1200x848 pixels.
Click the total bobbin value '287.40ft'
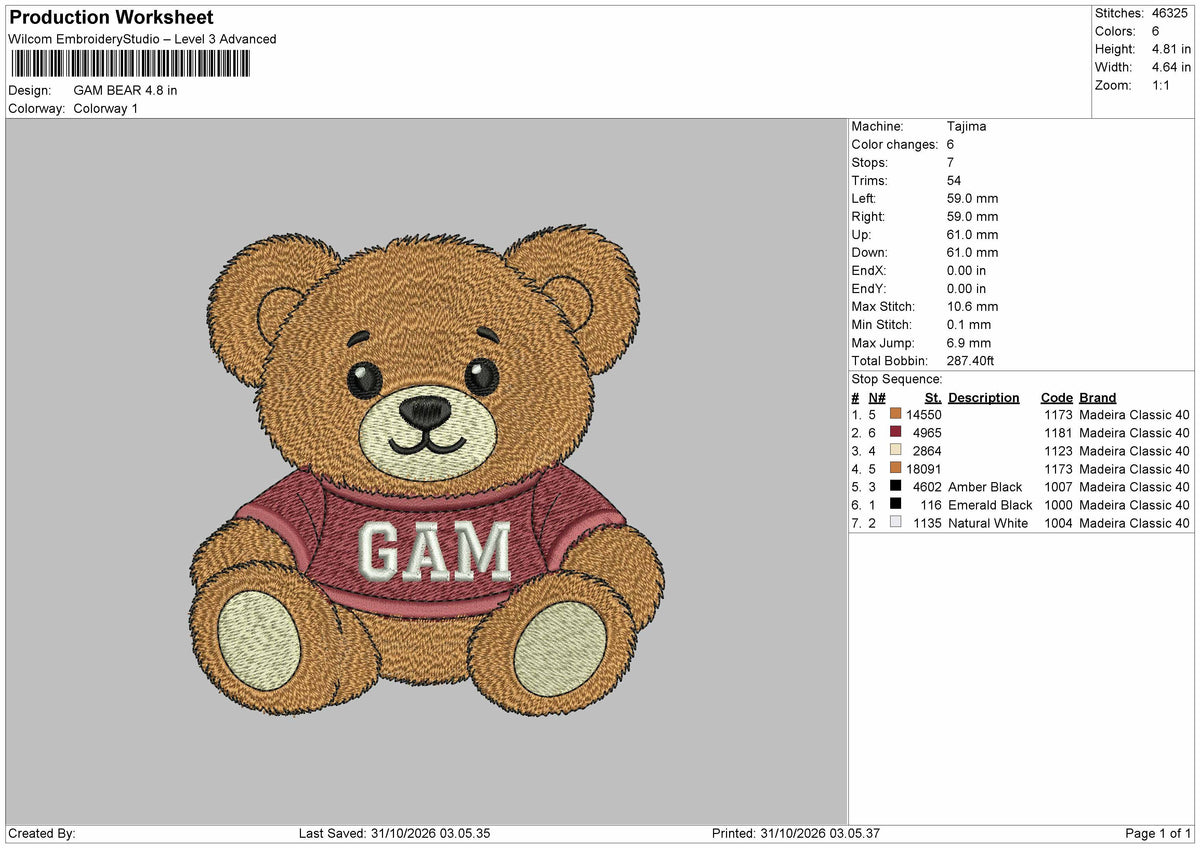point(970,360)
